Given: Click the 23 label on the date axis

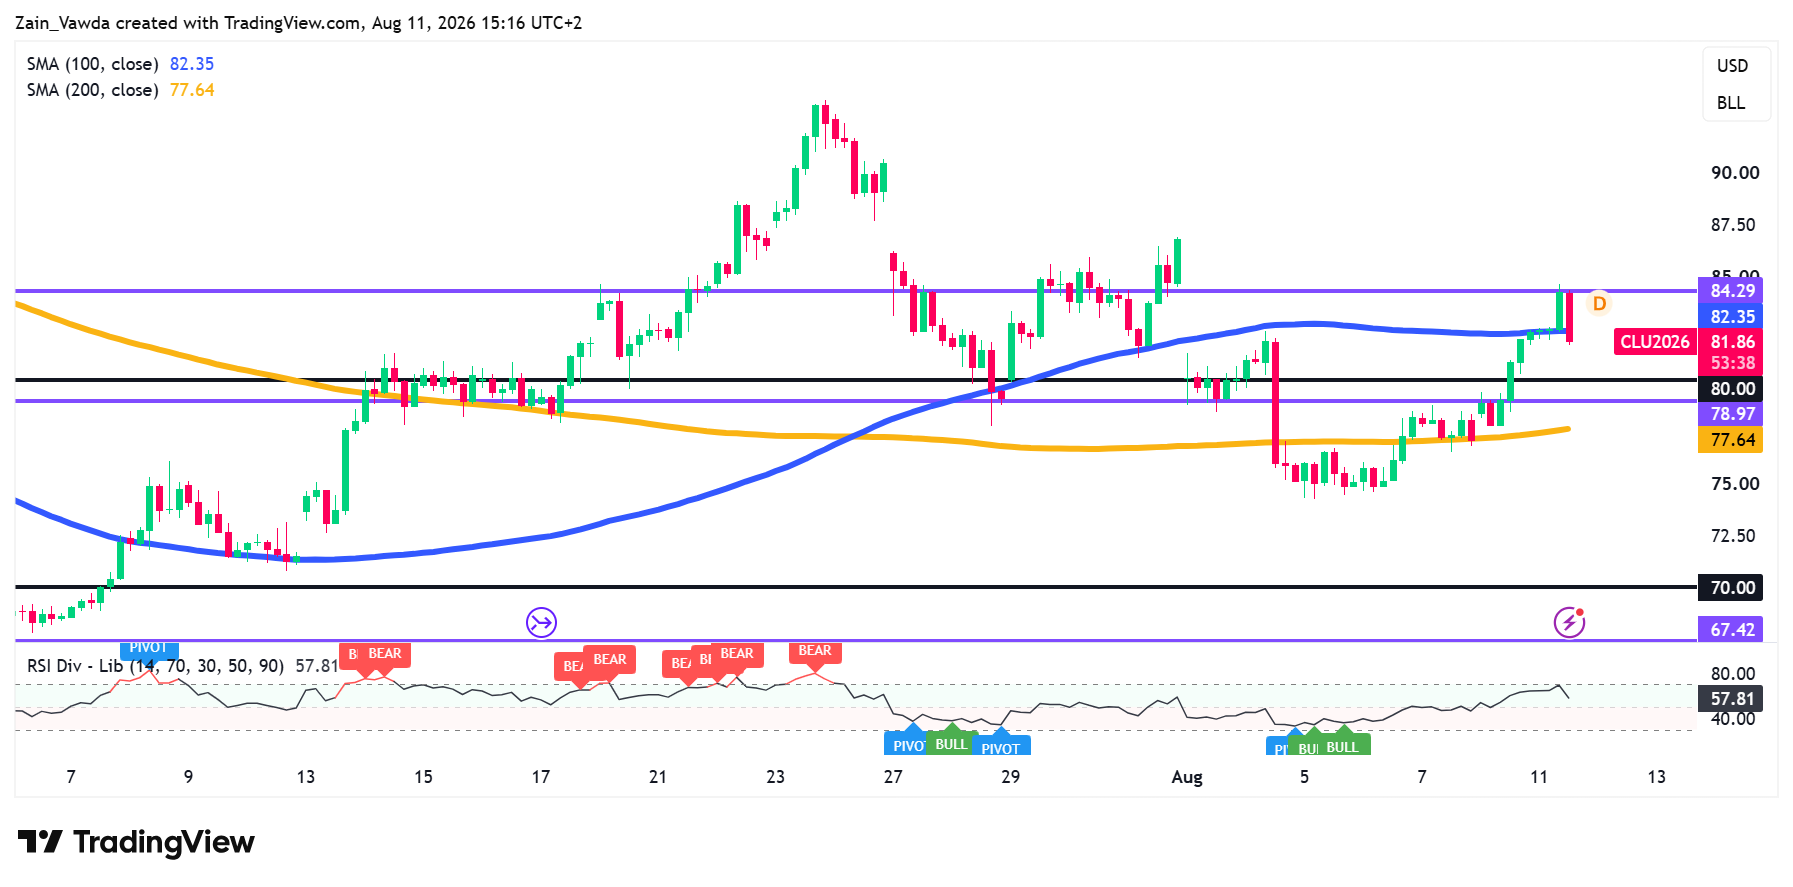Looking at the screenshot, I should point(775,777).
